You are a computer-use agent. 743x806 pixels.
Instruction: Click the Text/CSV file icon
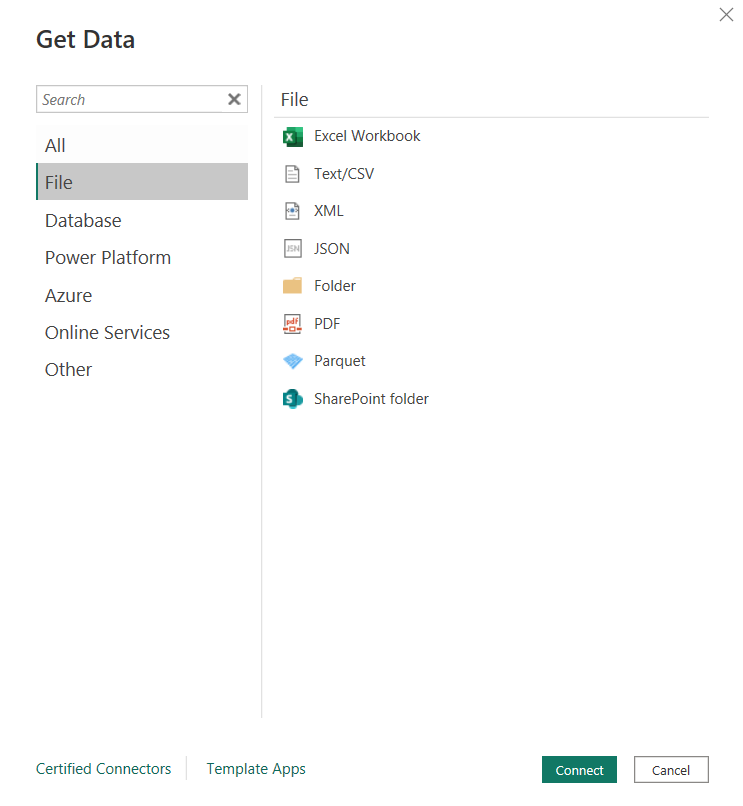tap(292, 174)
